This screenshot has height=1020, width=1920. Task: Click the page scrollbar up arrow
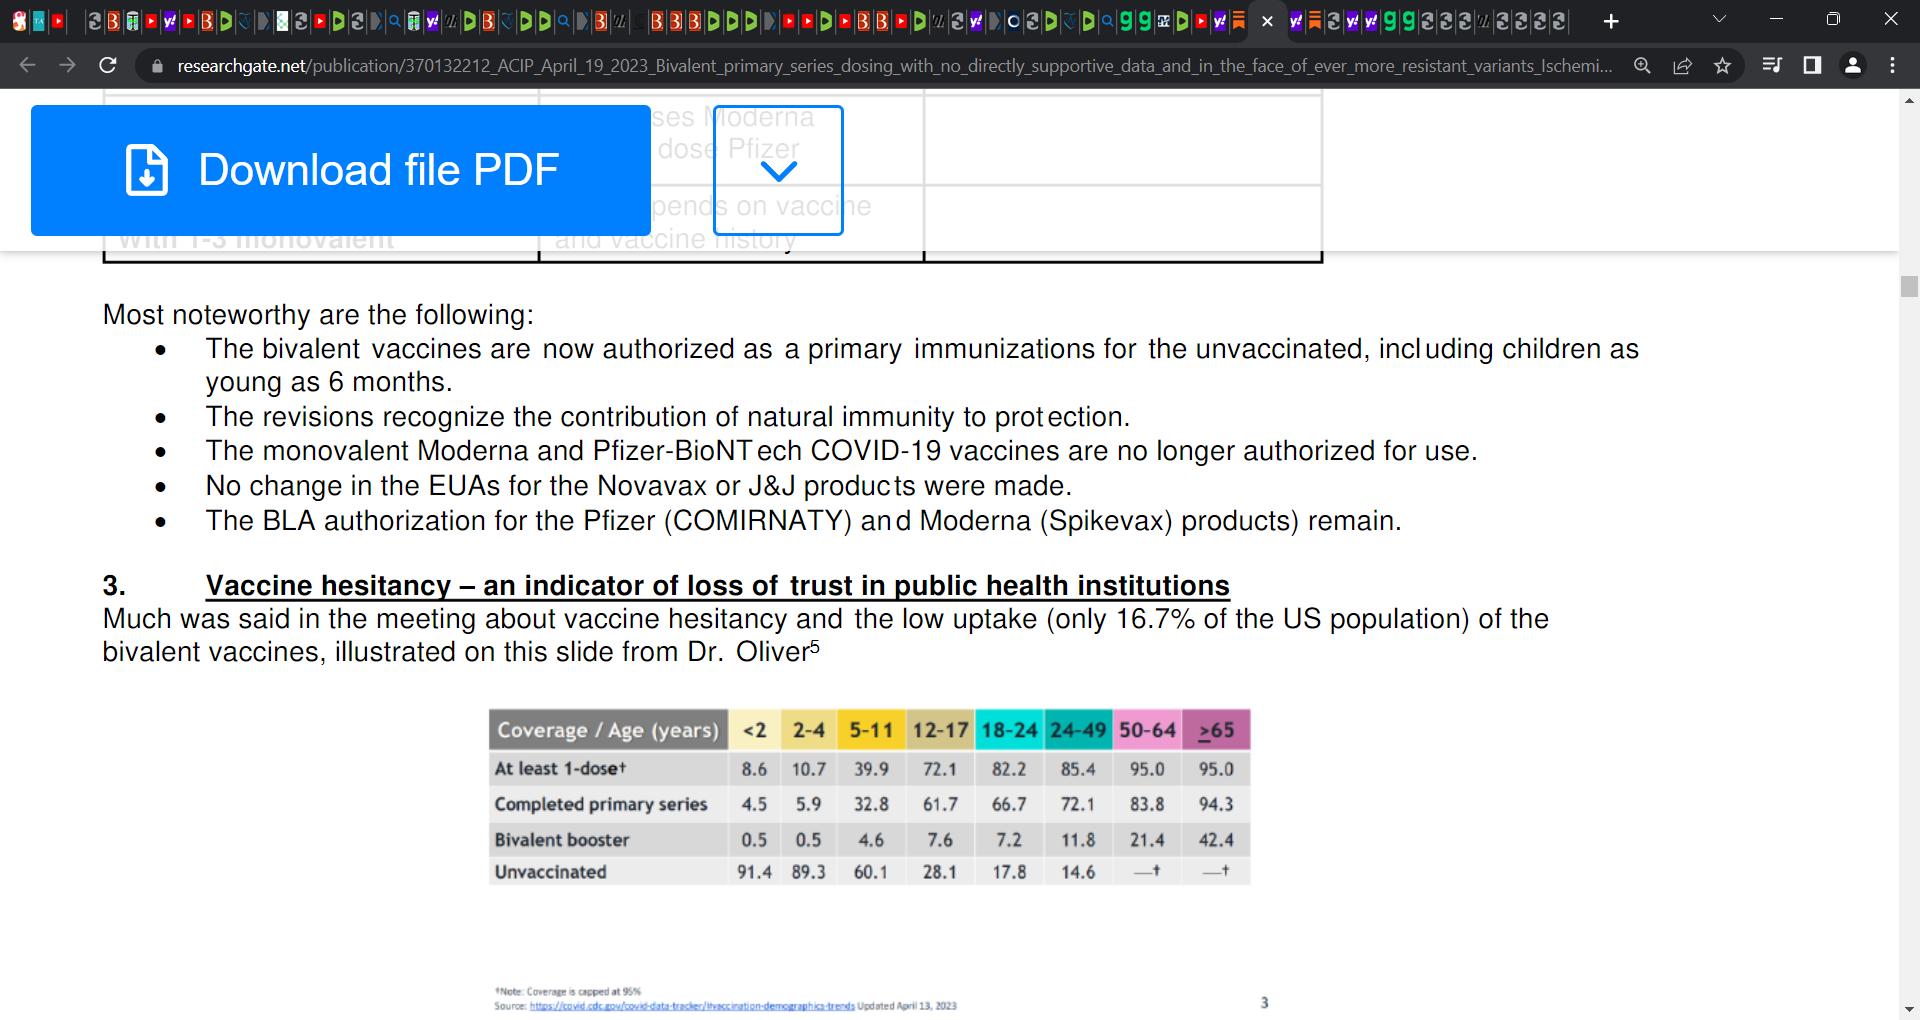(x=1909, y=101)
